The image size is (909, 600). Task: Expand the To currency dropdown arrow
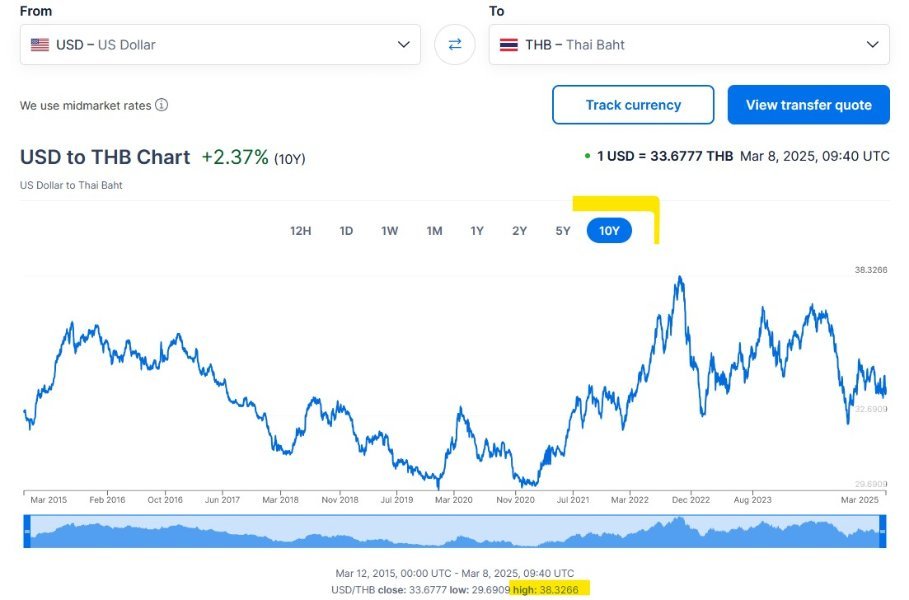pyautogui.click(x=871, y=45)
